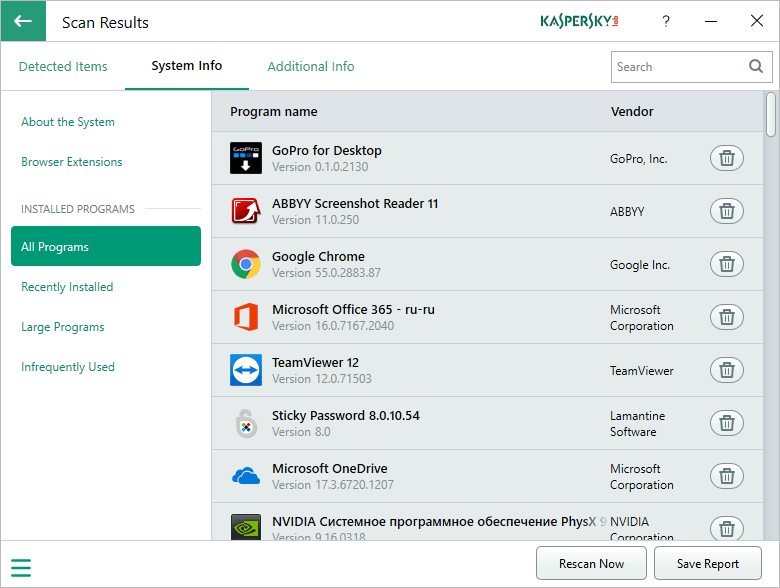The width and height of the screenshot is (780, 588).
Task: Show Large Programs list
Action: click(63, 327)
